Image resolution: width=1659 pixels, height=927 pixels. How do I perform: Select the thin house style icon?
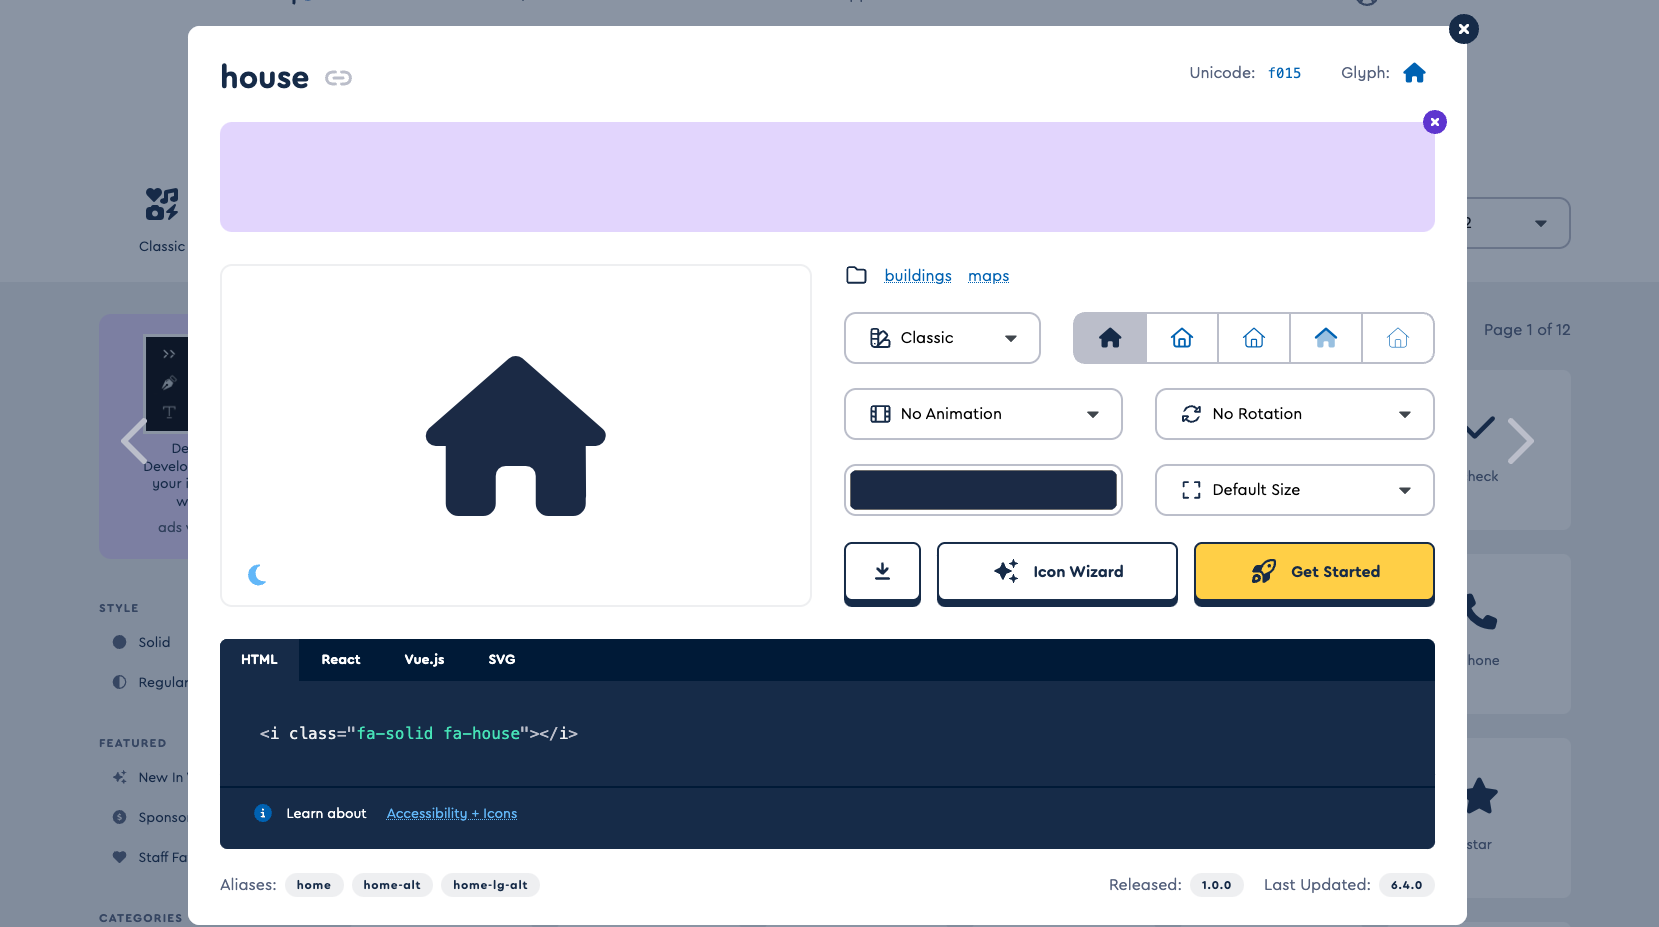coord(1398,338)
